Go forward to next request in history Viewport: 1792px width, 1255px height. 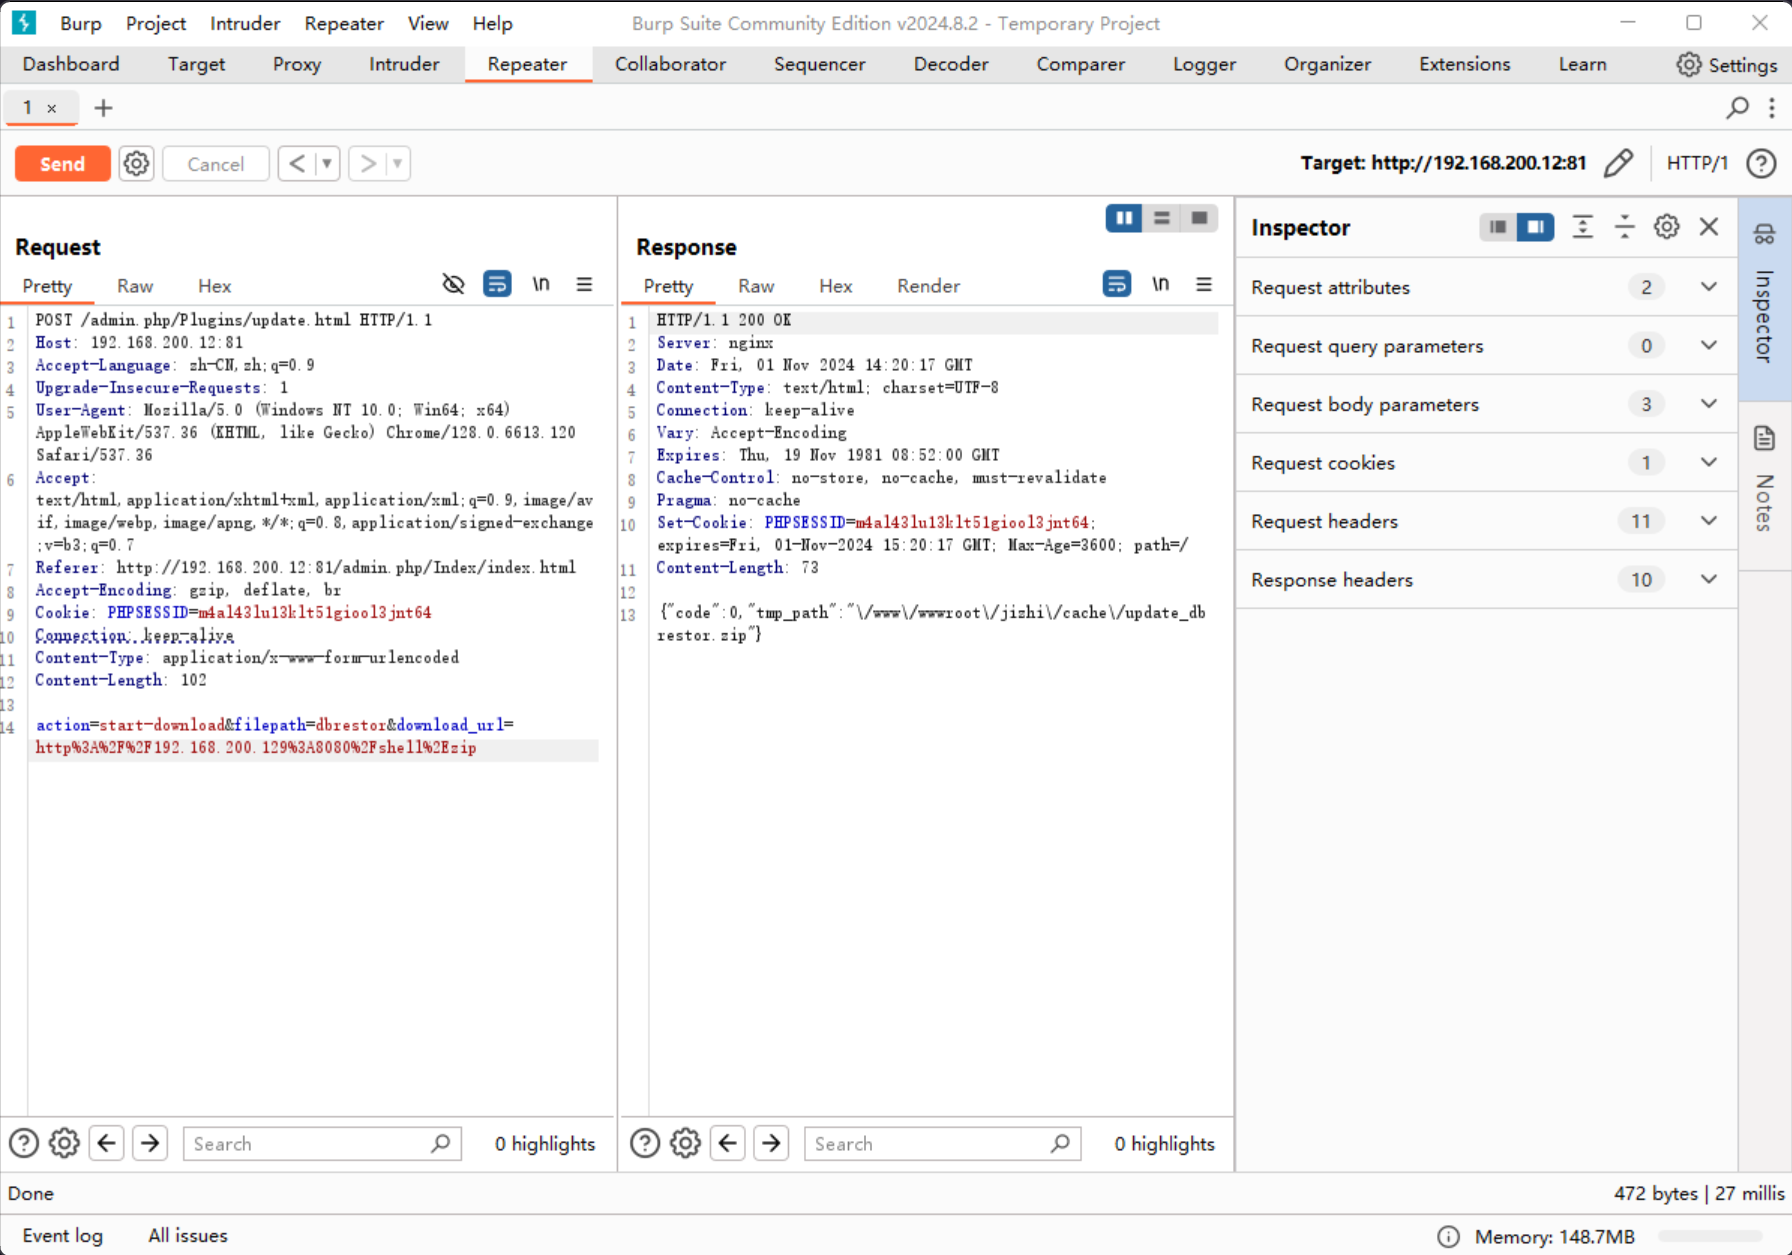click(x=368, y=163)
